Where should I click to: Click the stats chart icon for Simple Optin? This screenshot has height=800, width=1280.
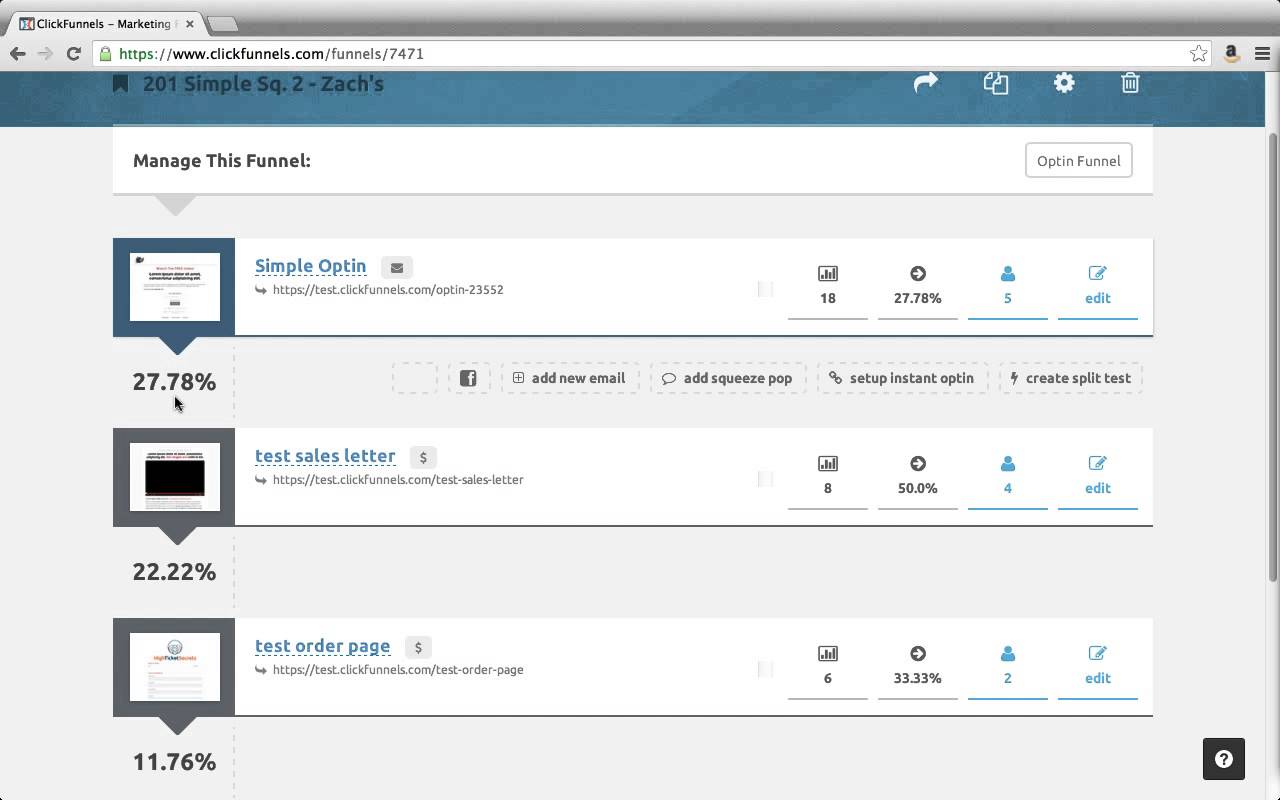coord(827,274)
